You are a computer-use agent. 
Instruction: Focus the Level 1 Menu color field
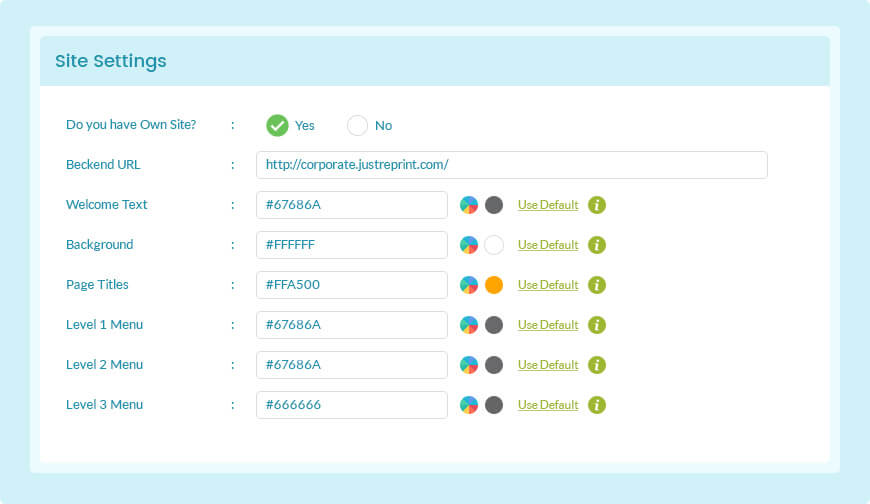click(x=352, y=325)
